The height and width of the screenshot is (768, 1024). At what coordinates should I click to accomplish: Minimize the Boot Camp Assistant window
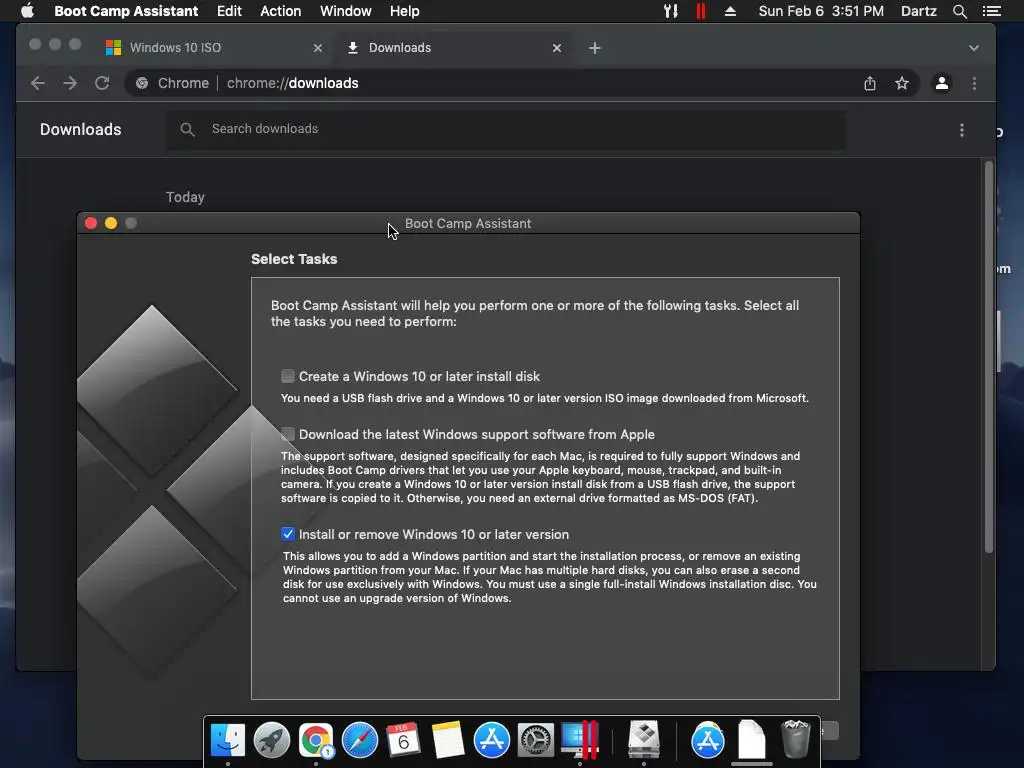111,223
